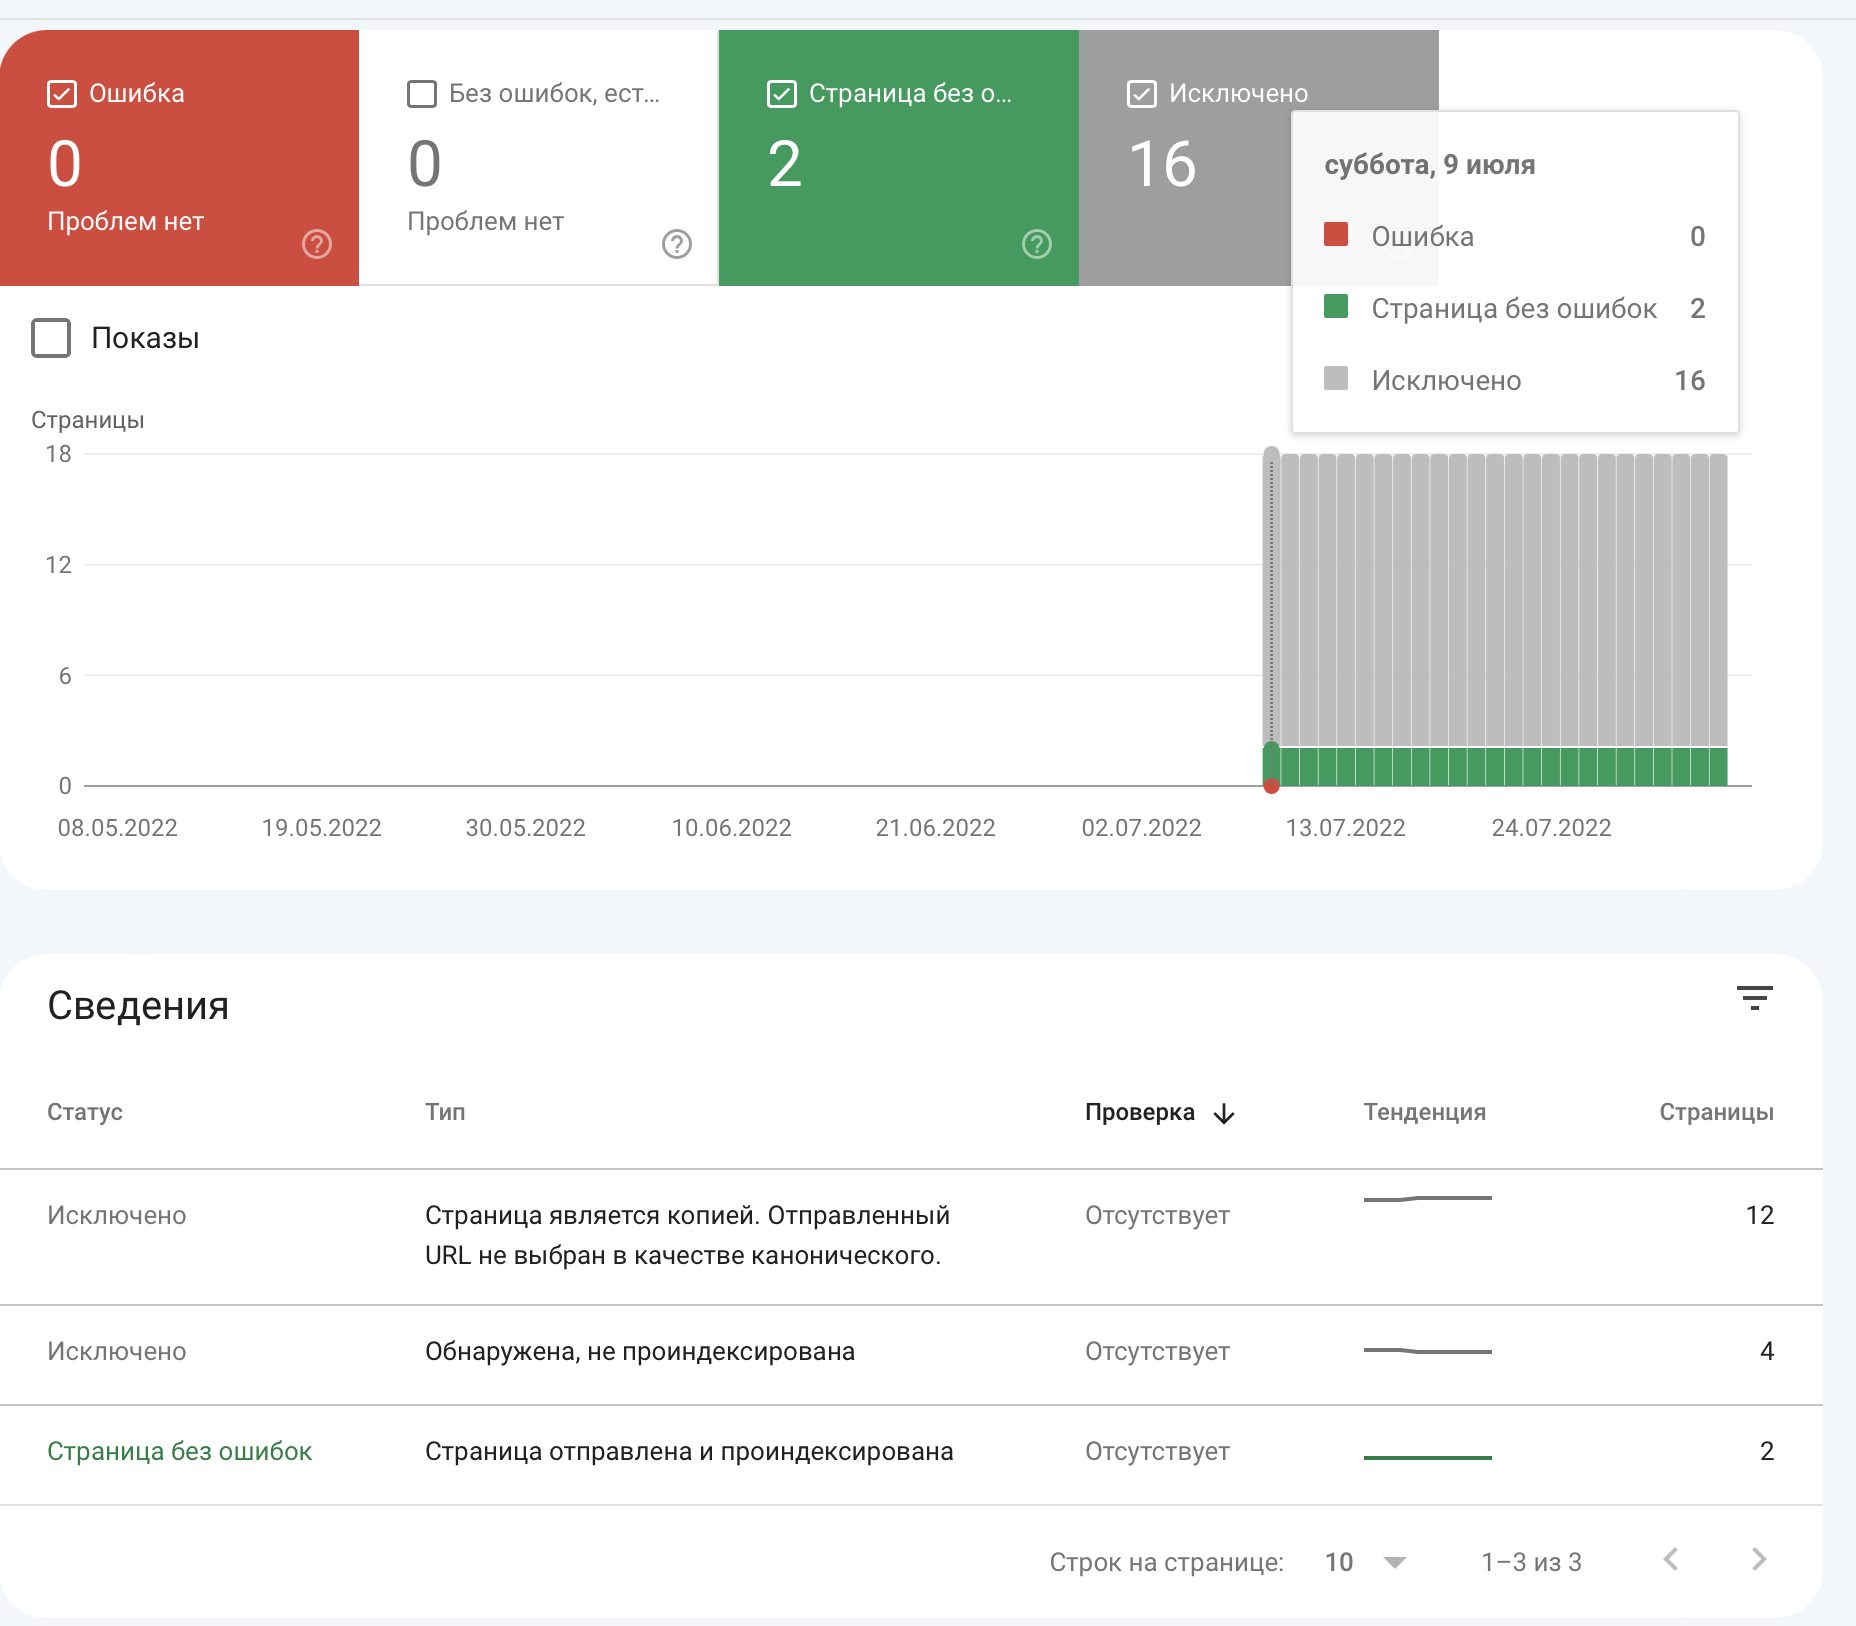Click the sort arrow next to Проверка
Screen dimensions: 1856x1626
click(1224, 1113)
